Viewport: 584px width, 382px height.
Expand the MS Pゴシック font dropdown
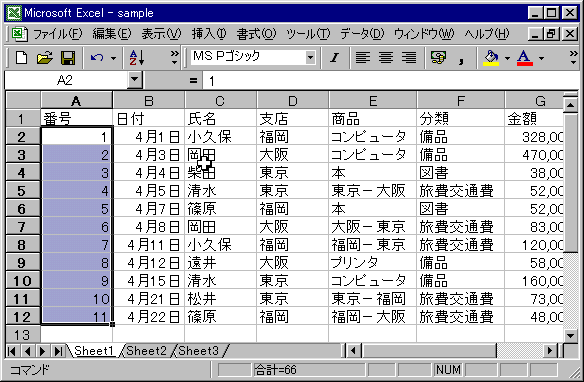(x=310, y=58)
